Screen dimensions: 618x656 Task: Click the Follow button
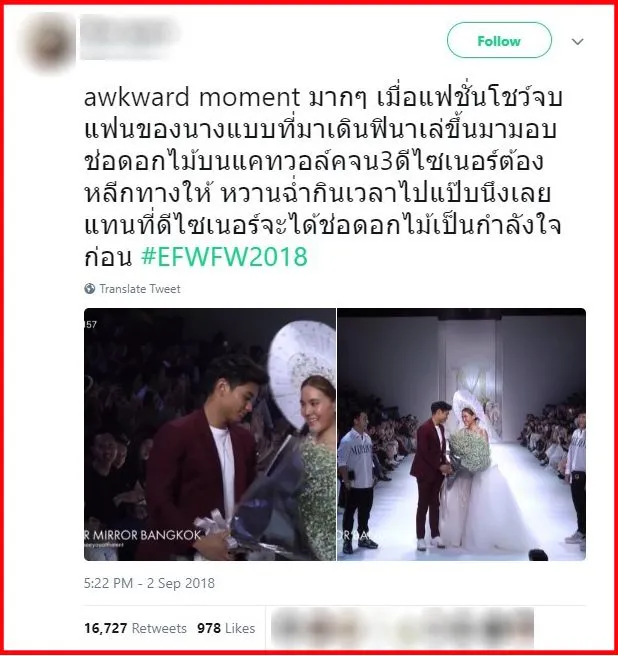point(499,41)
